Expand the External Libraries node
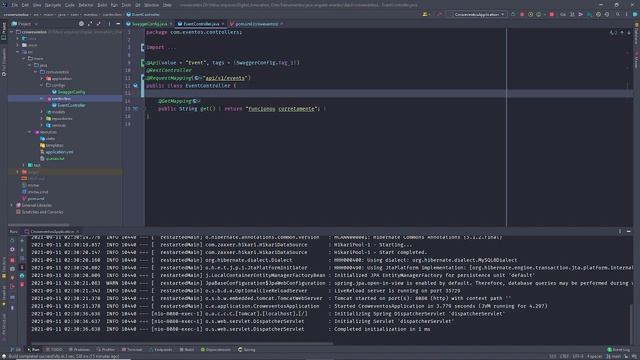 [x=11, y=205]
